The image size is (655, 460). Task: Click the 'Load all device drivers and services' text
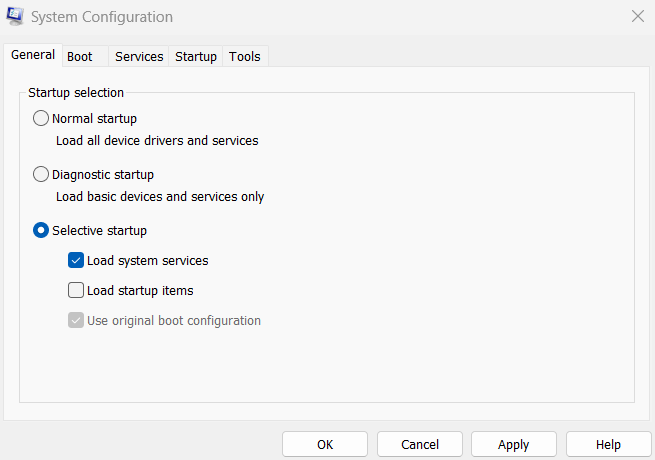click(157, 141)
